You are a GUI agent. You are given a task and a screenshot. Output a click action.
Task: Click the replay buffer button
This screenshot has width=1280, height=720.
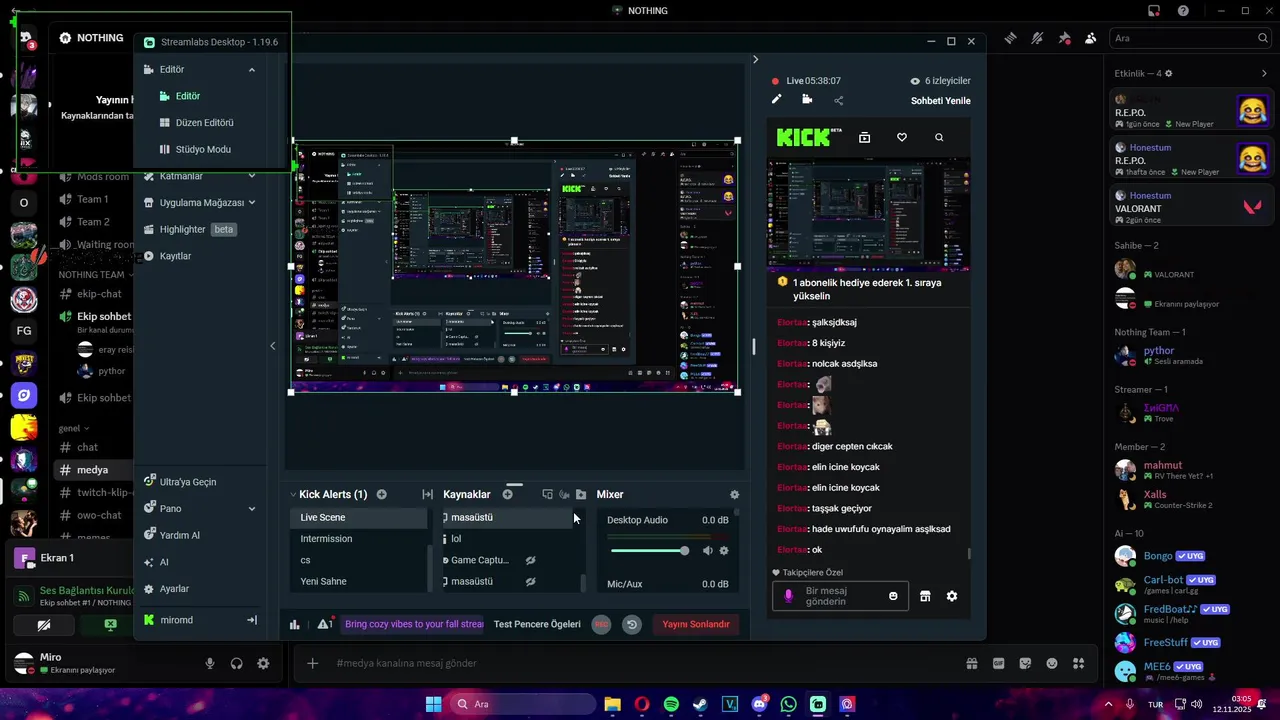tap(632, 624)
